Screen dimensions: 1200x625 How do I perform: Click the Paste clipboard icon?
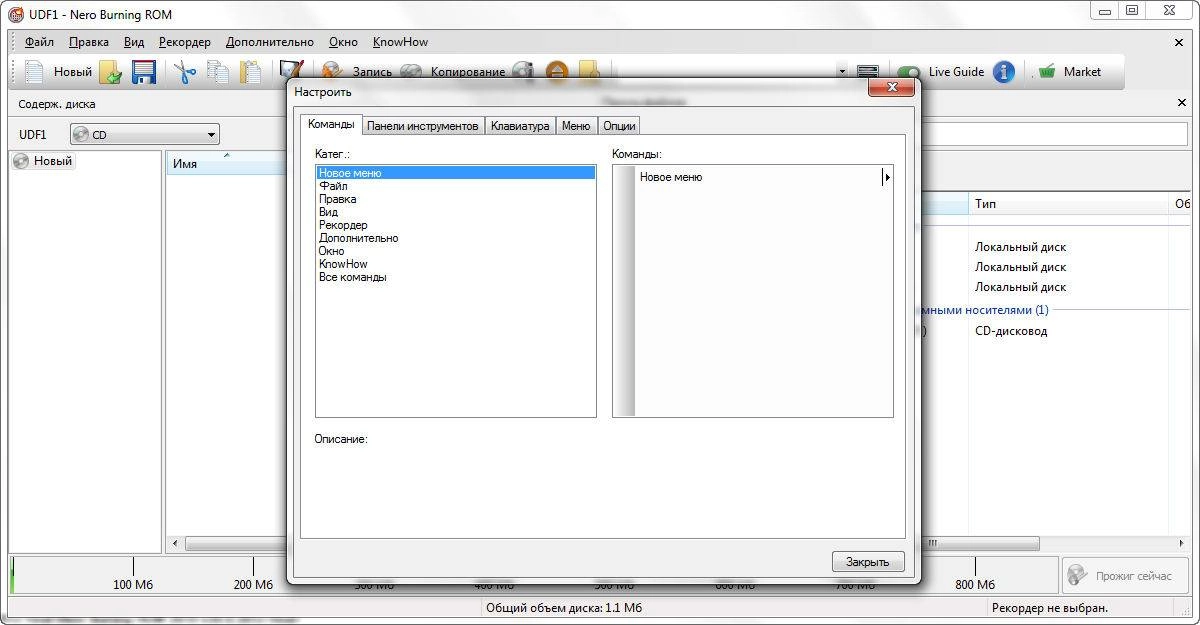250,72
